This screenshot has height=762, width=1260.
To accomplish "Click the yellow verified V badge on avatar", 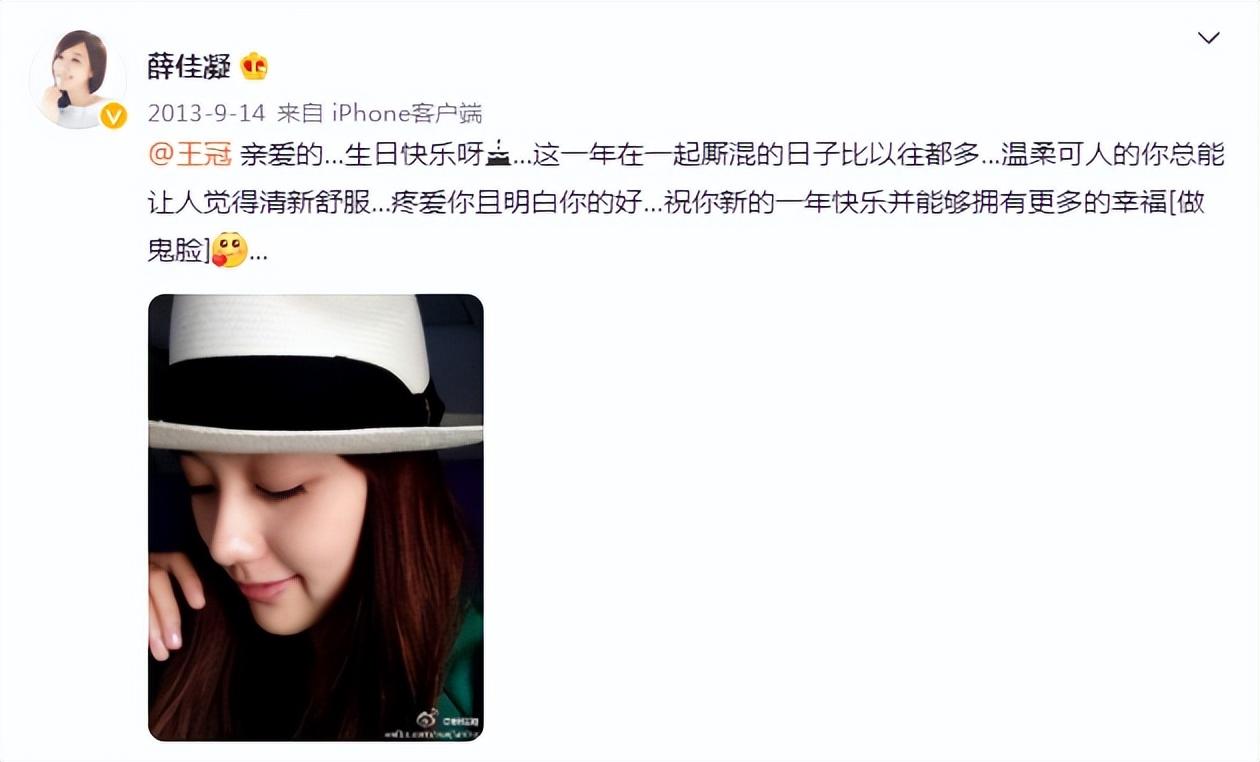I will (113, 116).
